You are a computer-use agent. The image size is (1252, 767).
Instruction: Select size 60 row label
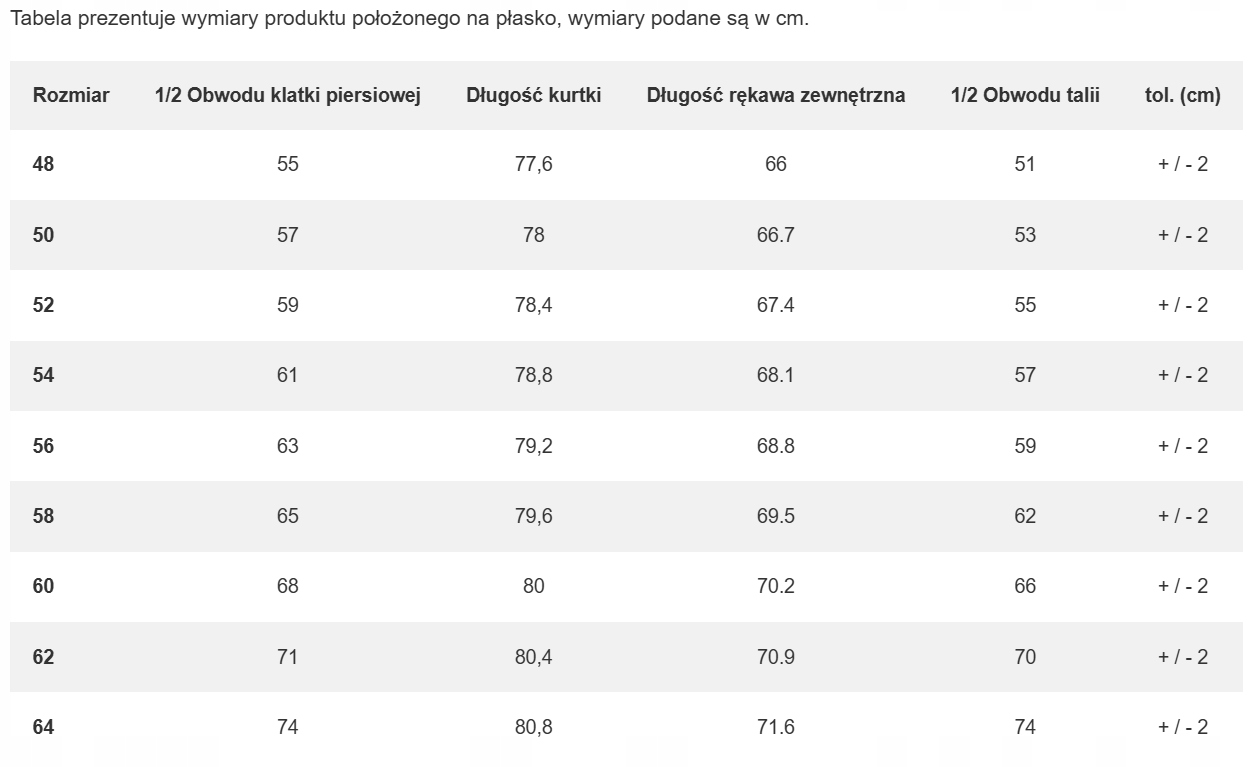[44, 586]
